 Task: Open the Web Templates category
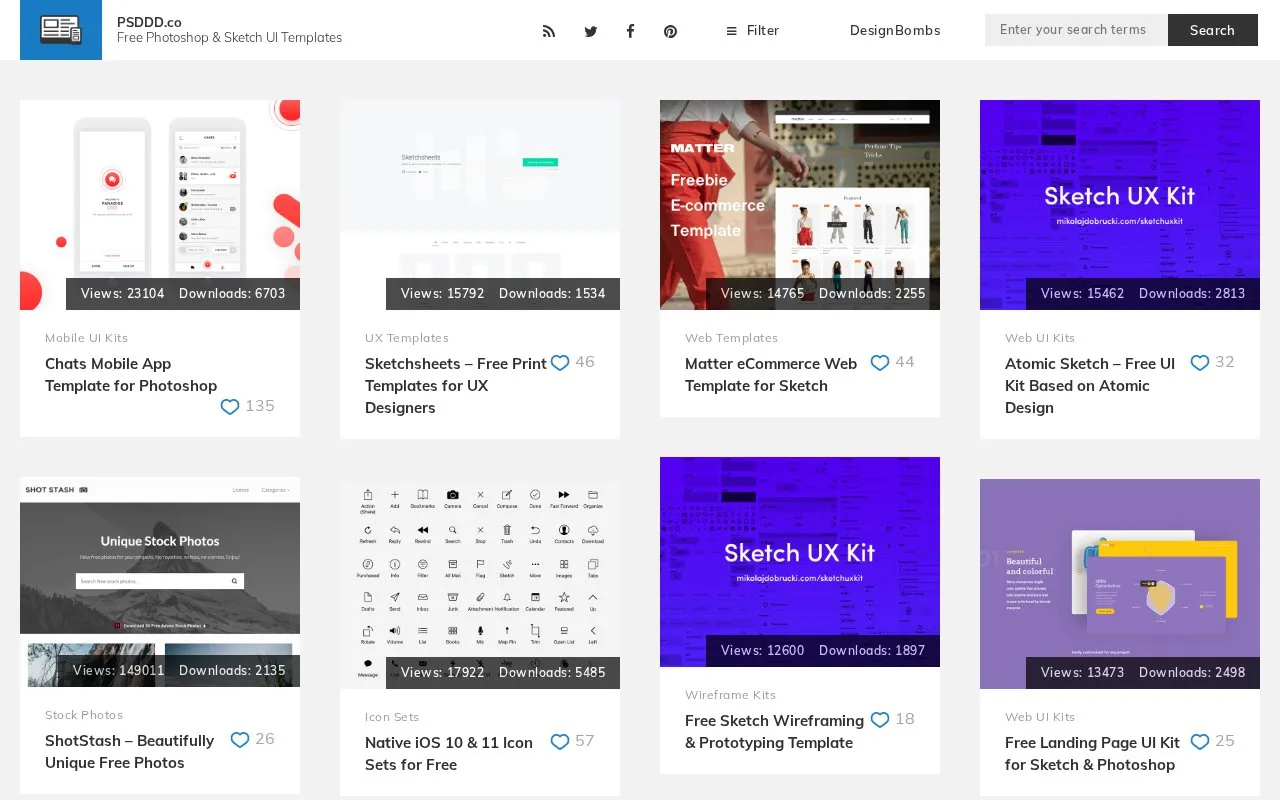tap(731, 338)
